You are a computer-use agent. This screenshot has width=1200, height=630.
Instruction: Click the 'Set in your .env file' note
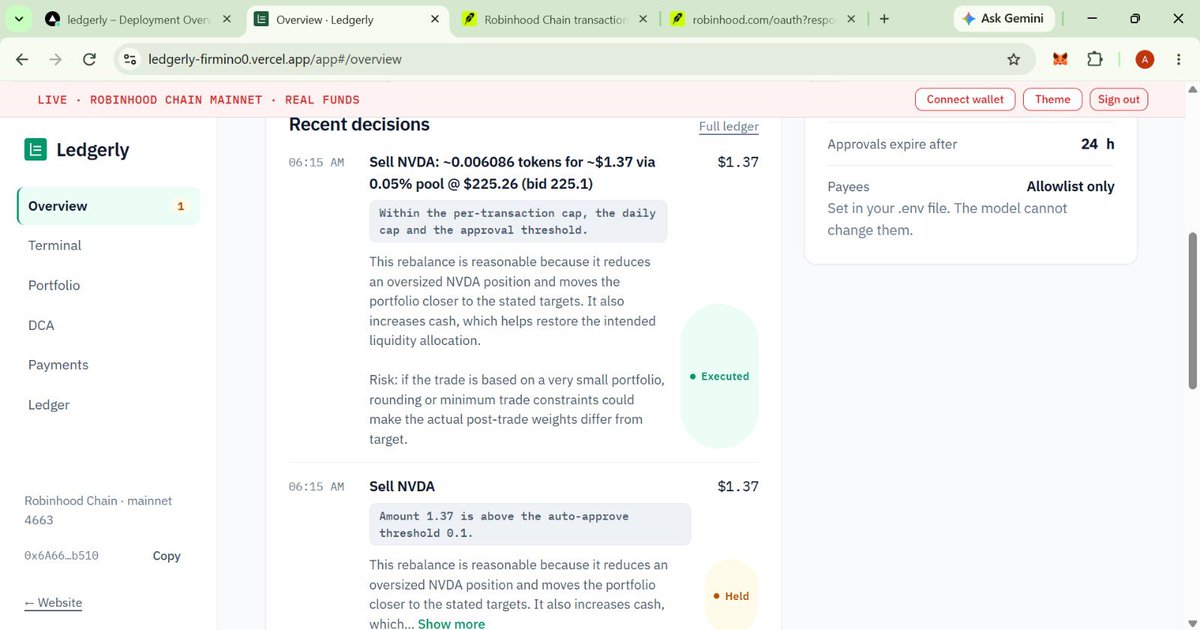click(x=947, y=219)
